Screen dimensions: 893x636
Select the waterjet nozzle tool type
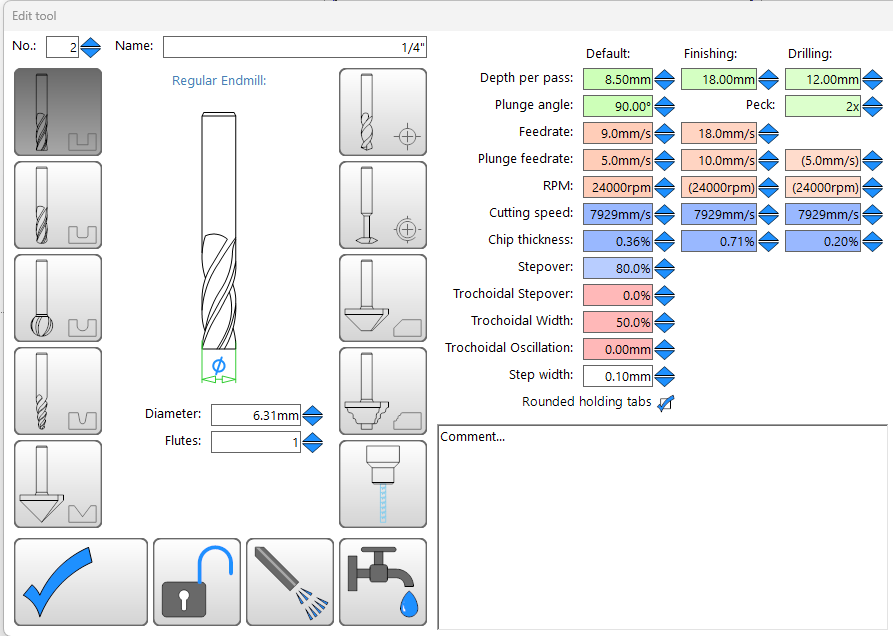(382, 484)
